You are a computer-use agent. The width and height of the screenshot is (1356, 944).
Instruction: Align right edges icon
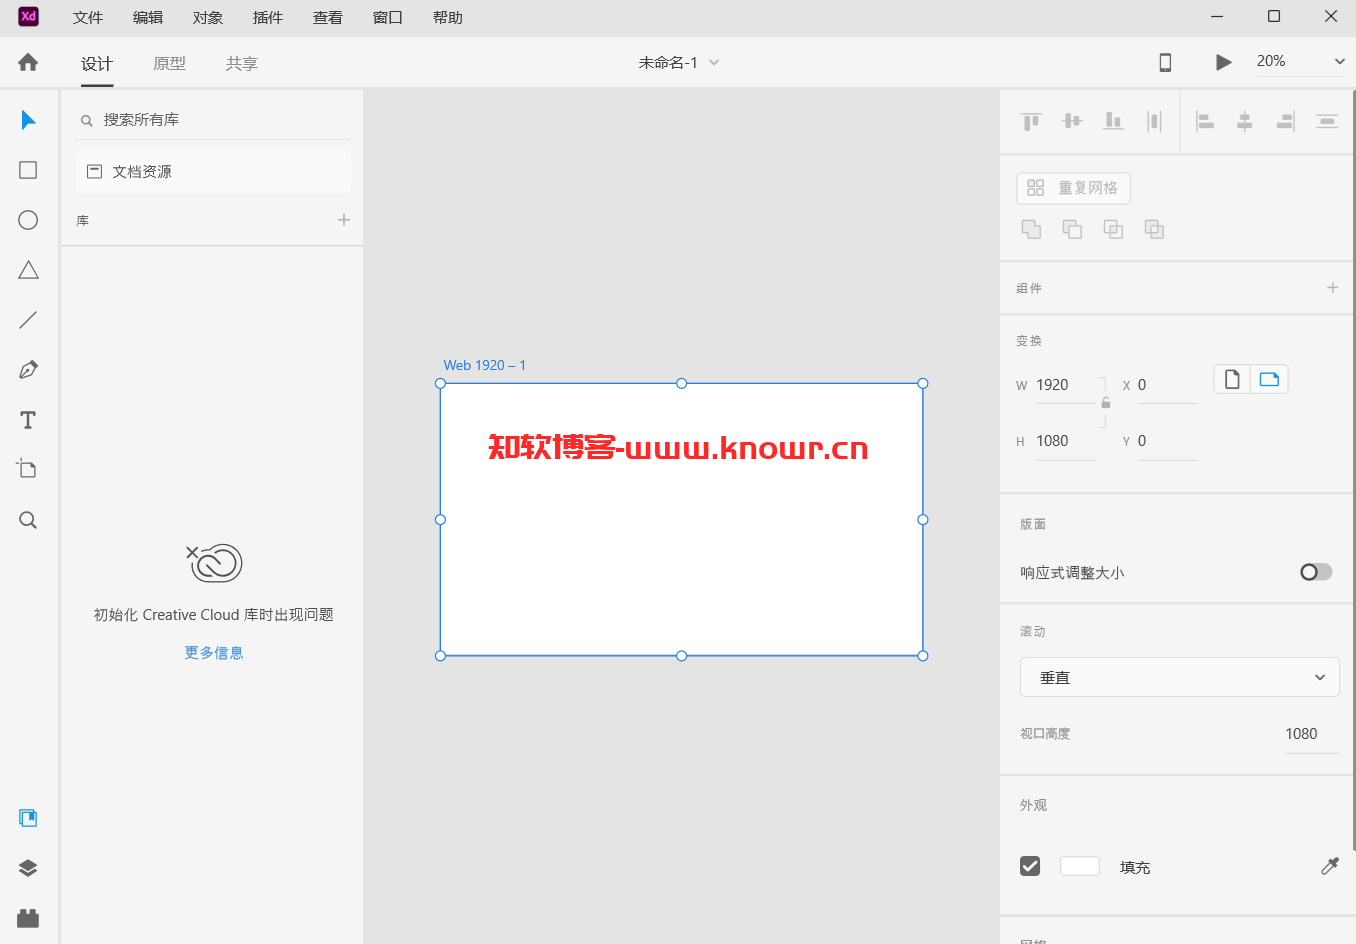1285,121
